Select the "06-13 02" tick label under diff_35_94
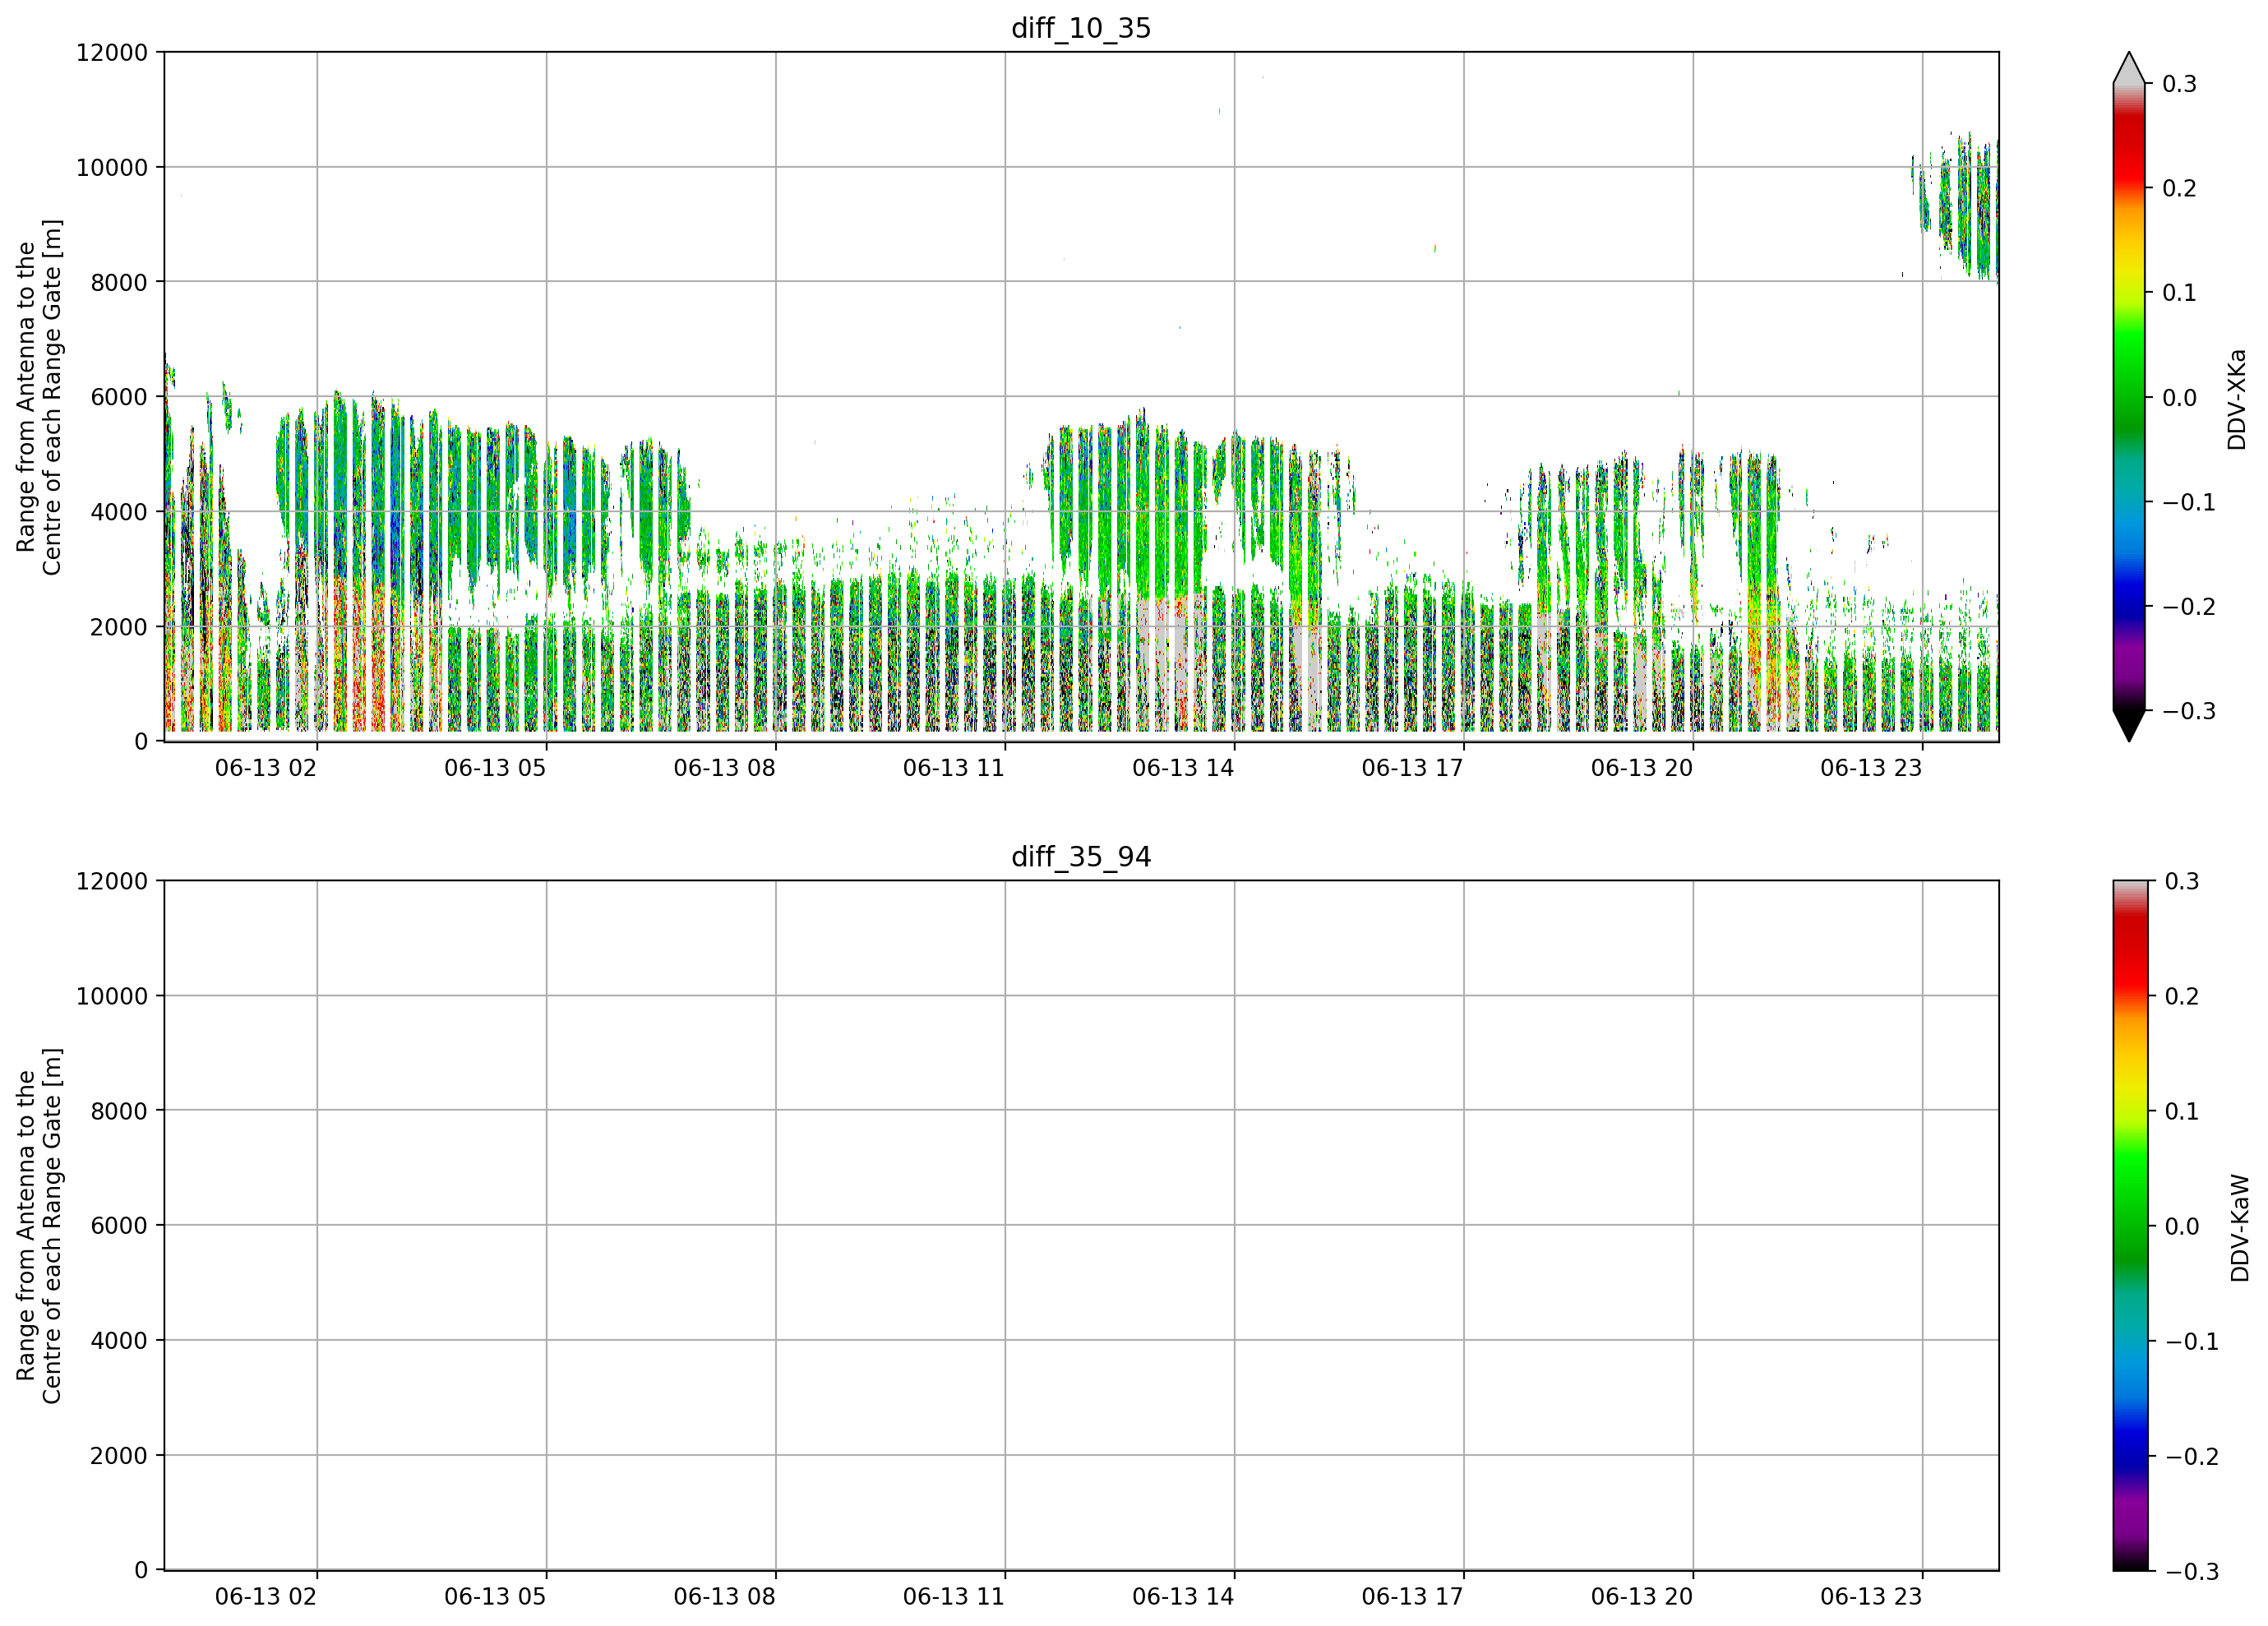The image size is (2268, 1626). [266, 1597]
